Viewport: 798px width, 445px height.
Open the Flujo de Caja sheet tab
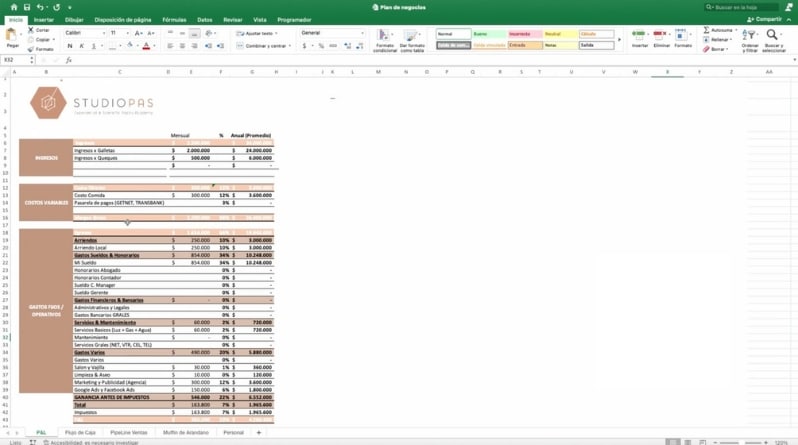[80, 433]
